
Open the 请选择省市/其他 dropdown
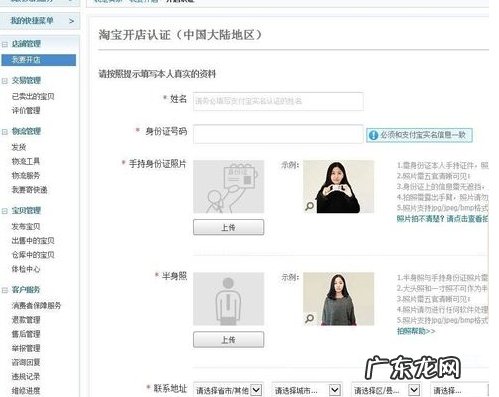[x=229, y=390]
